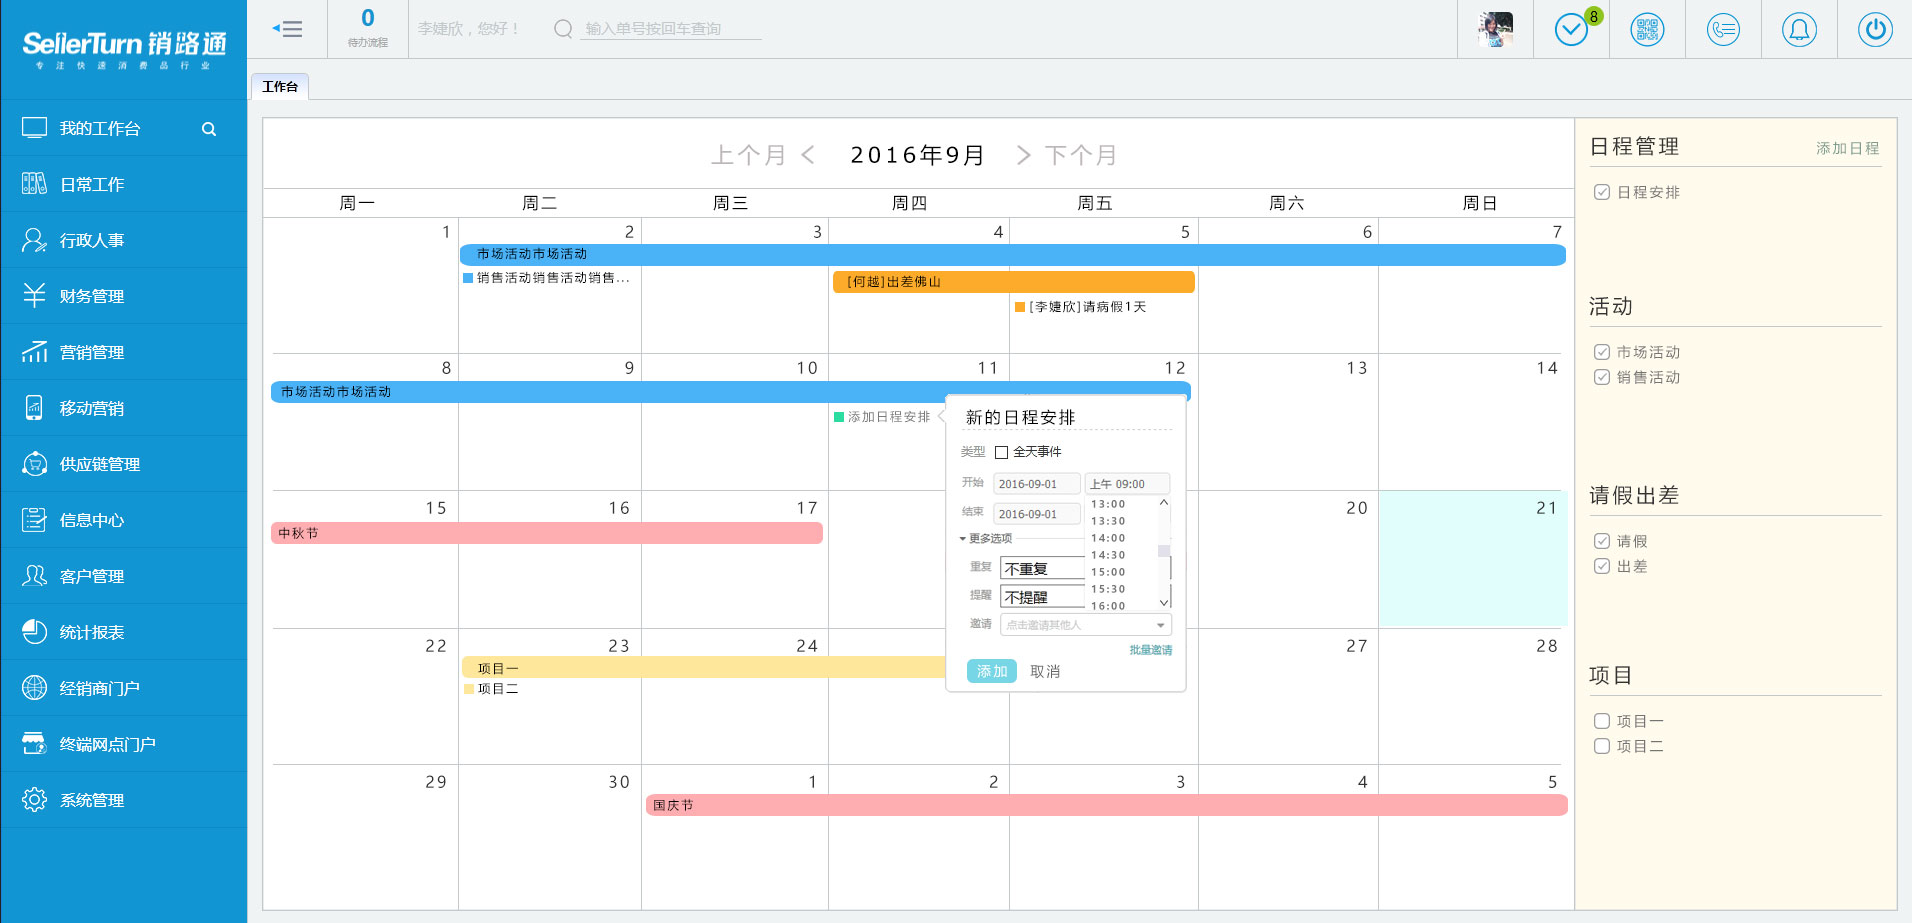The image size is (1912, 923).
Task: Click 添加 button in schedule popup
Action: pyautogui.click(x=992, y=671)
